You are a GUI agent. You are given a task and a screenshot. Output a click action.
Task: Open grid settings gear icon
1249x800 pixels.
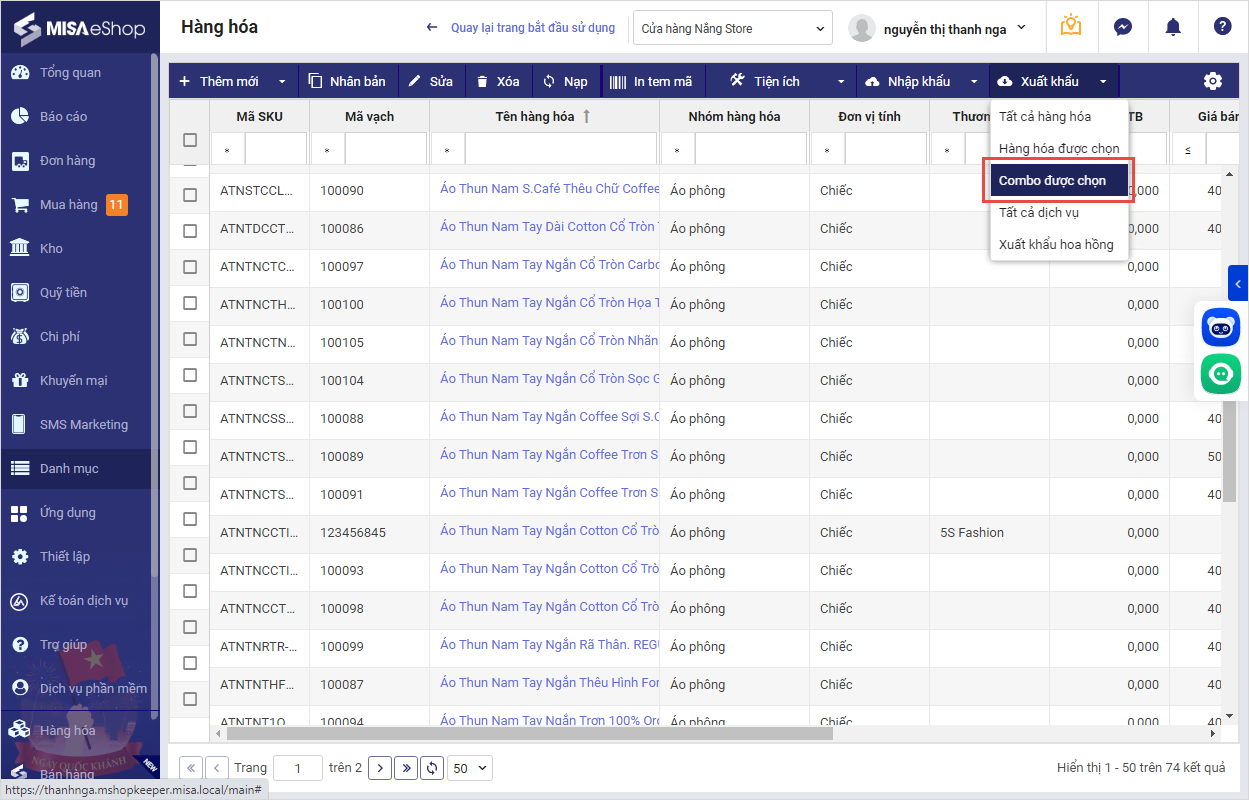pyautogui.click(x=1213, y=81)
